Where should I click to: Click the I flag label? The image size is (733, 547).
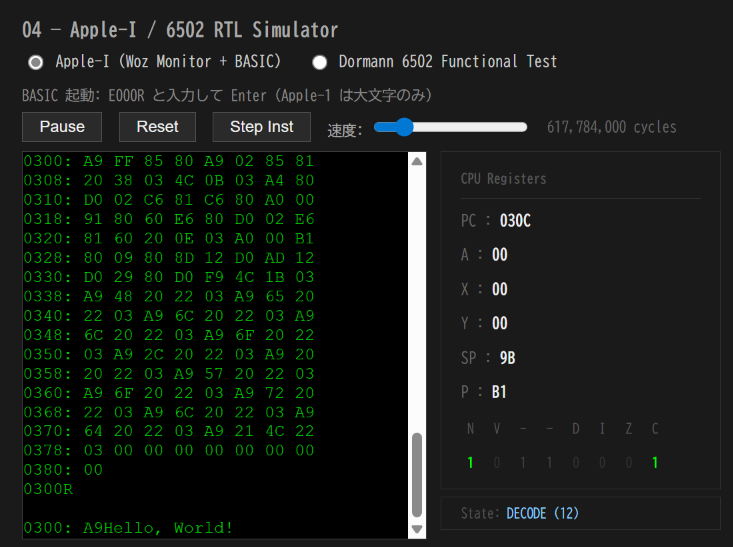[x=602, y=429]
